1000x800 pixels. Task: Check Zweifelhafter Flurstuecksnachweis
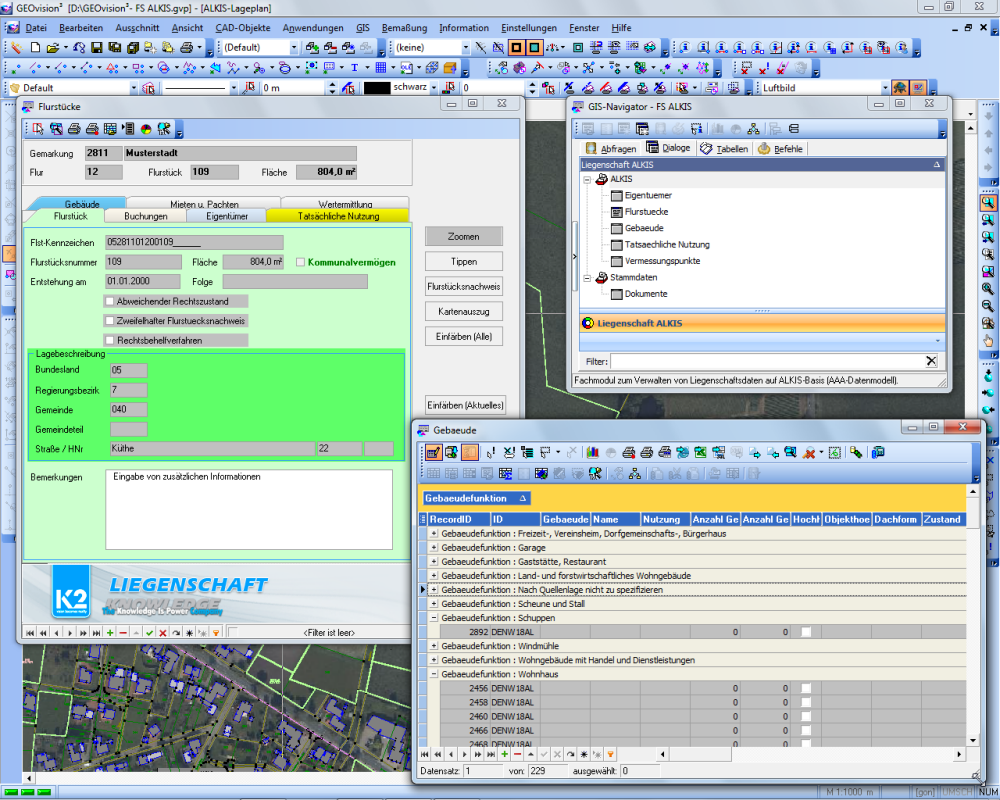click(x=110, y=321)
